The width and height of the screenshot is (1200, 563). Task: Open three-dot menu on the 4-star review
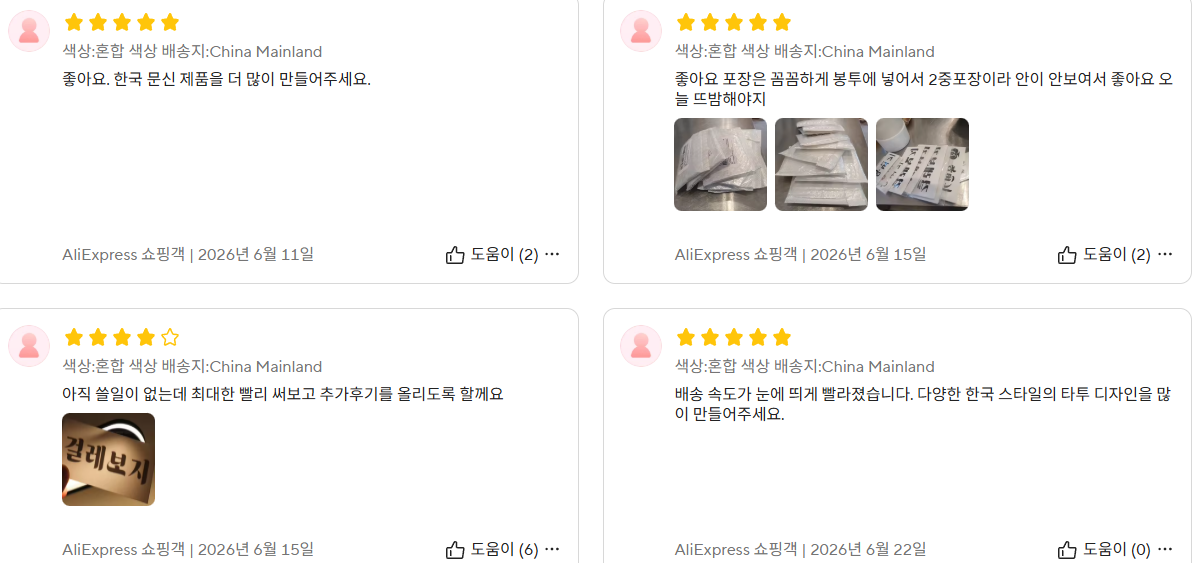pos(552,549)
